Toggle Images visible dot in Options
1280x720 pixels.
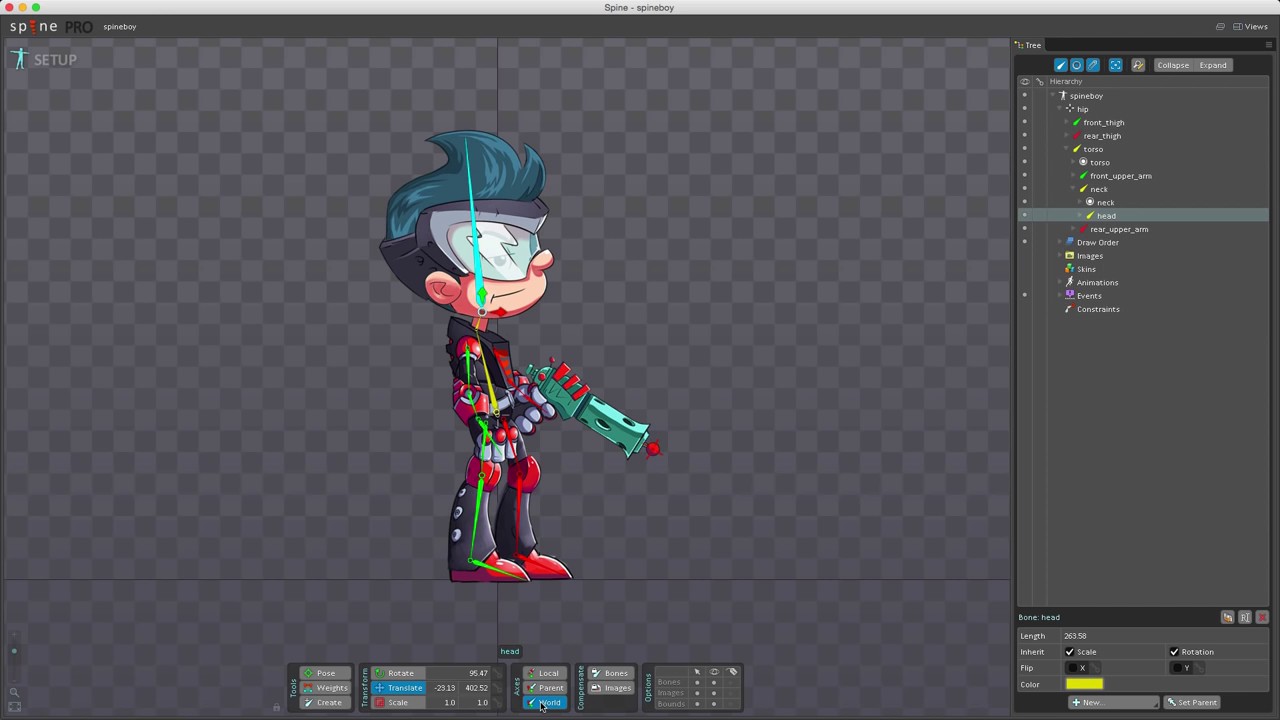tap(714, 693)
